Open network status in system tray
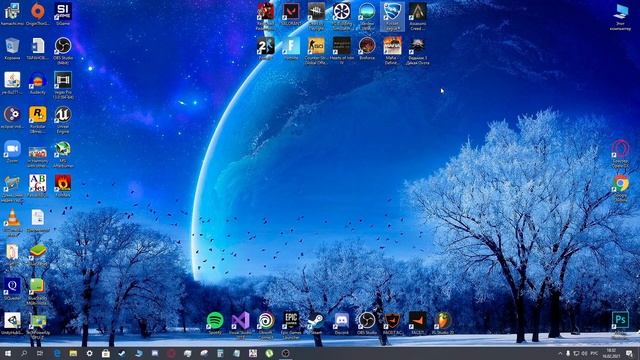 (x=576, y=353)
